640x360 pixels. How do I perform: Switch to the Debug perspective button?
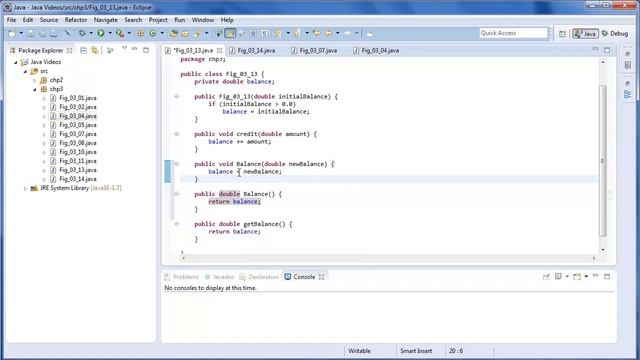(x=615, y=34)
